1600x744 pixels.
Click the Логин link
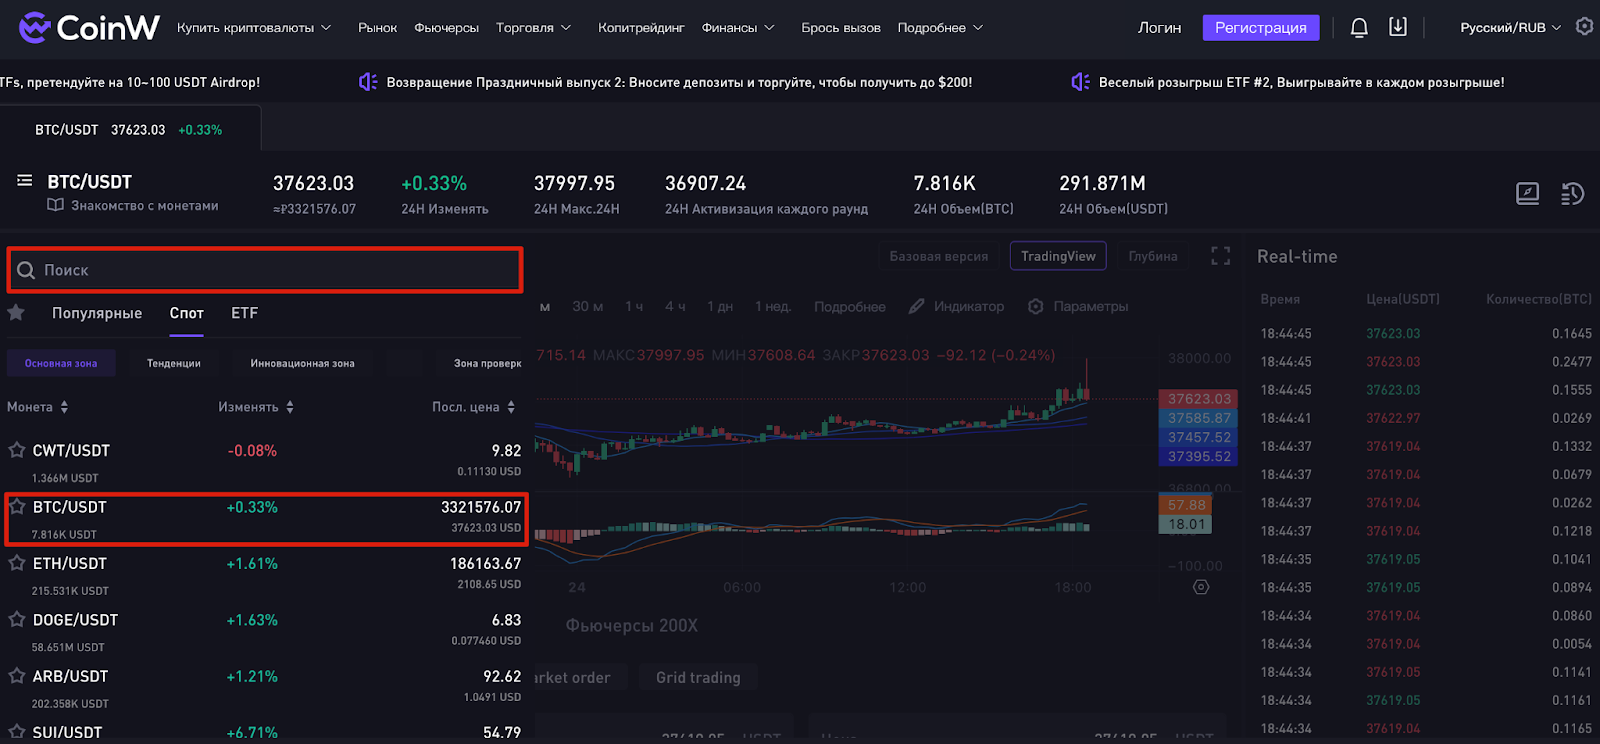coord(1159,28)
